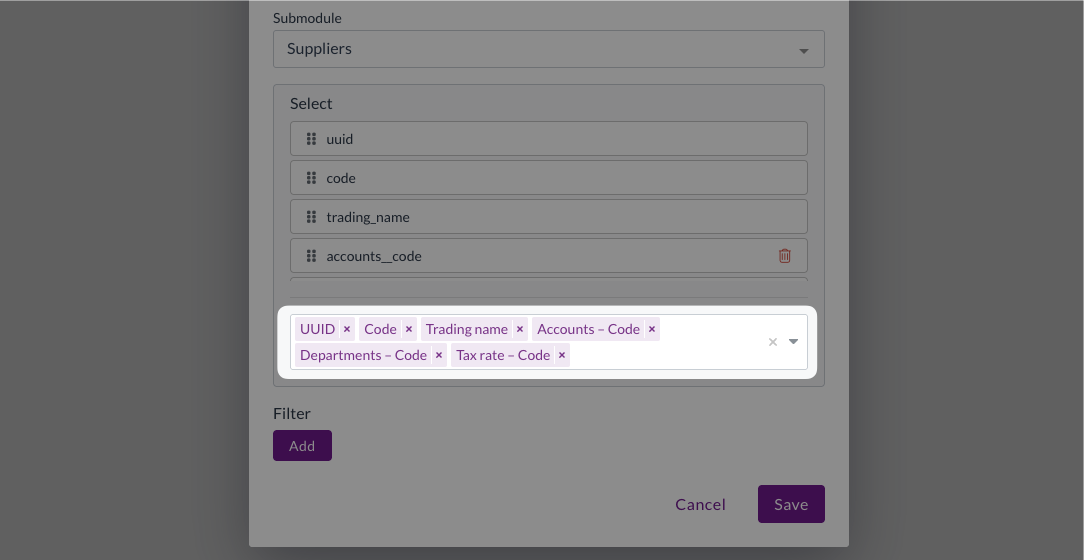Remove the UUID tag
The width and height of the screenshot is (1084, 560).
[347, 329]
